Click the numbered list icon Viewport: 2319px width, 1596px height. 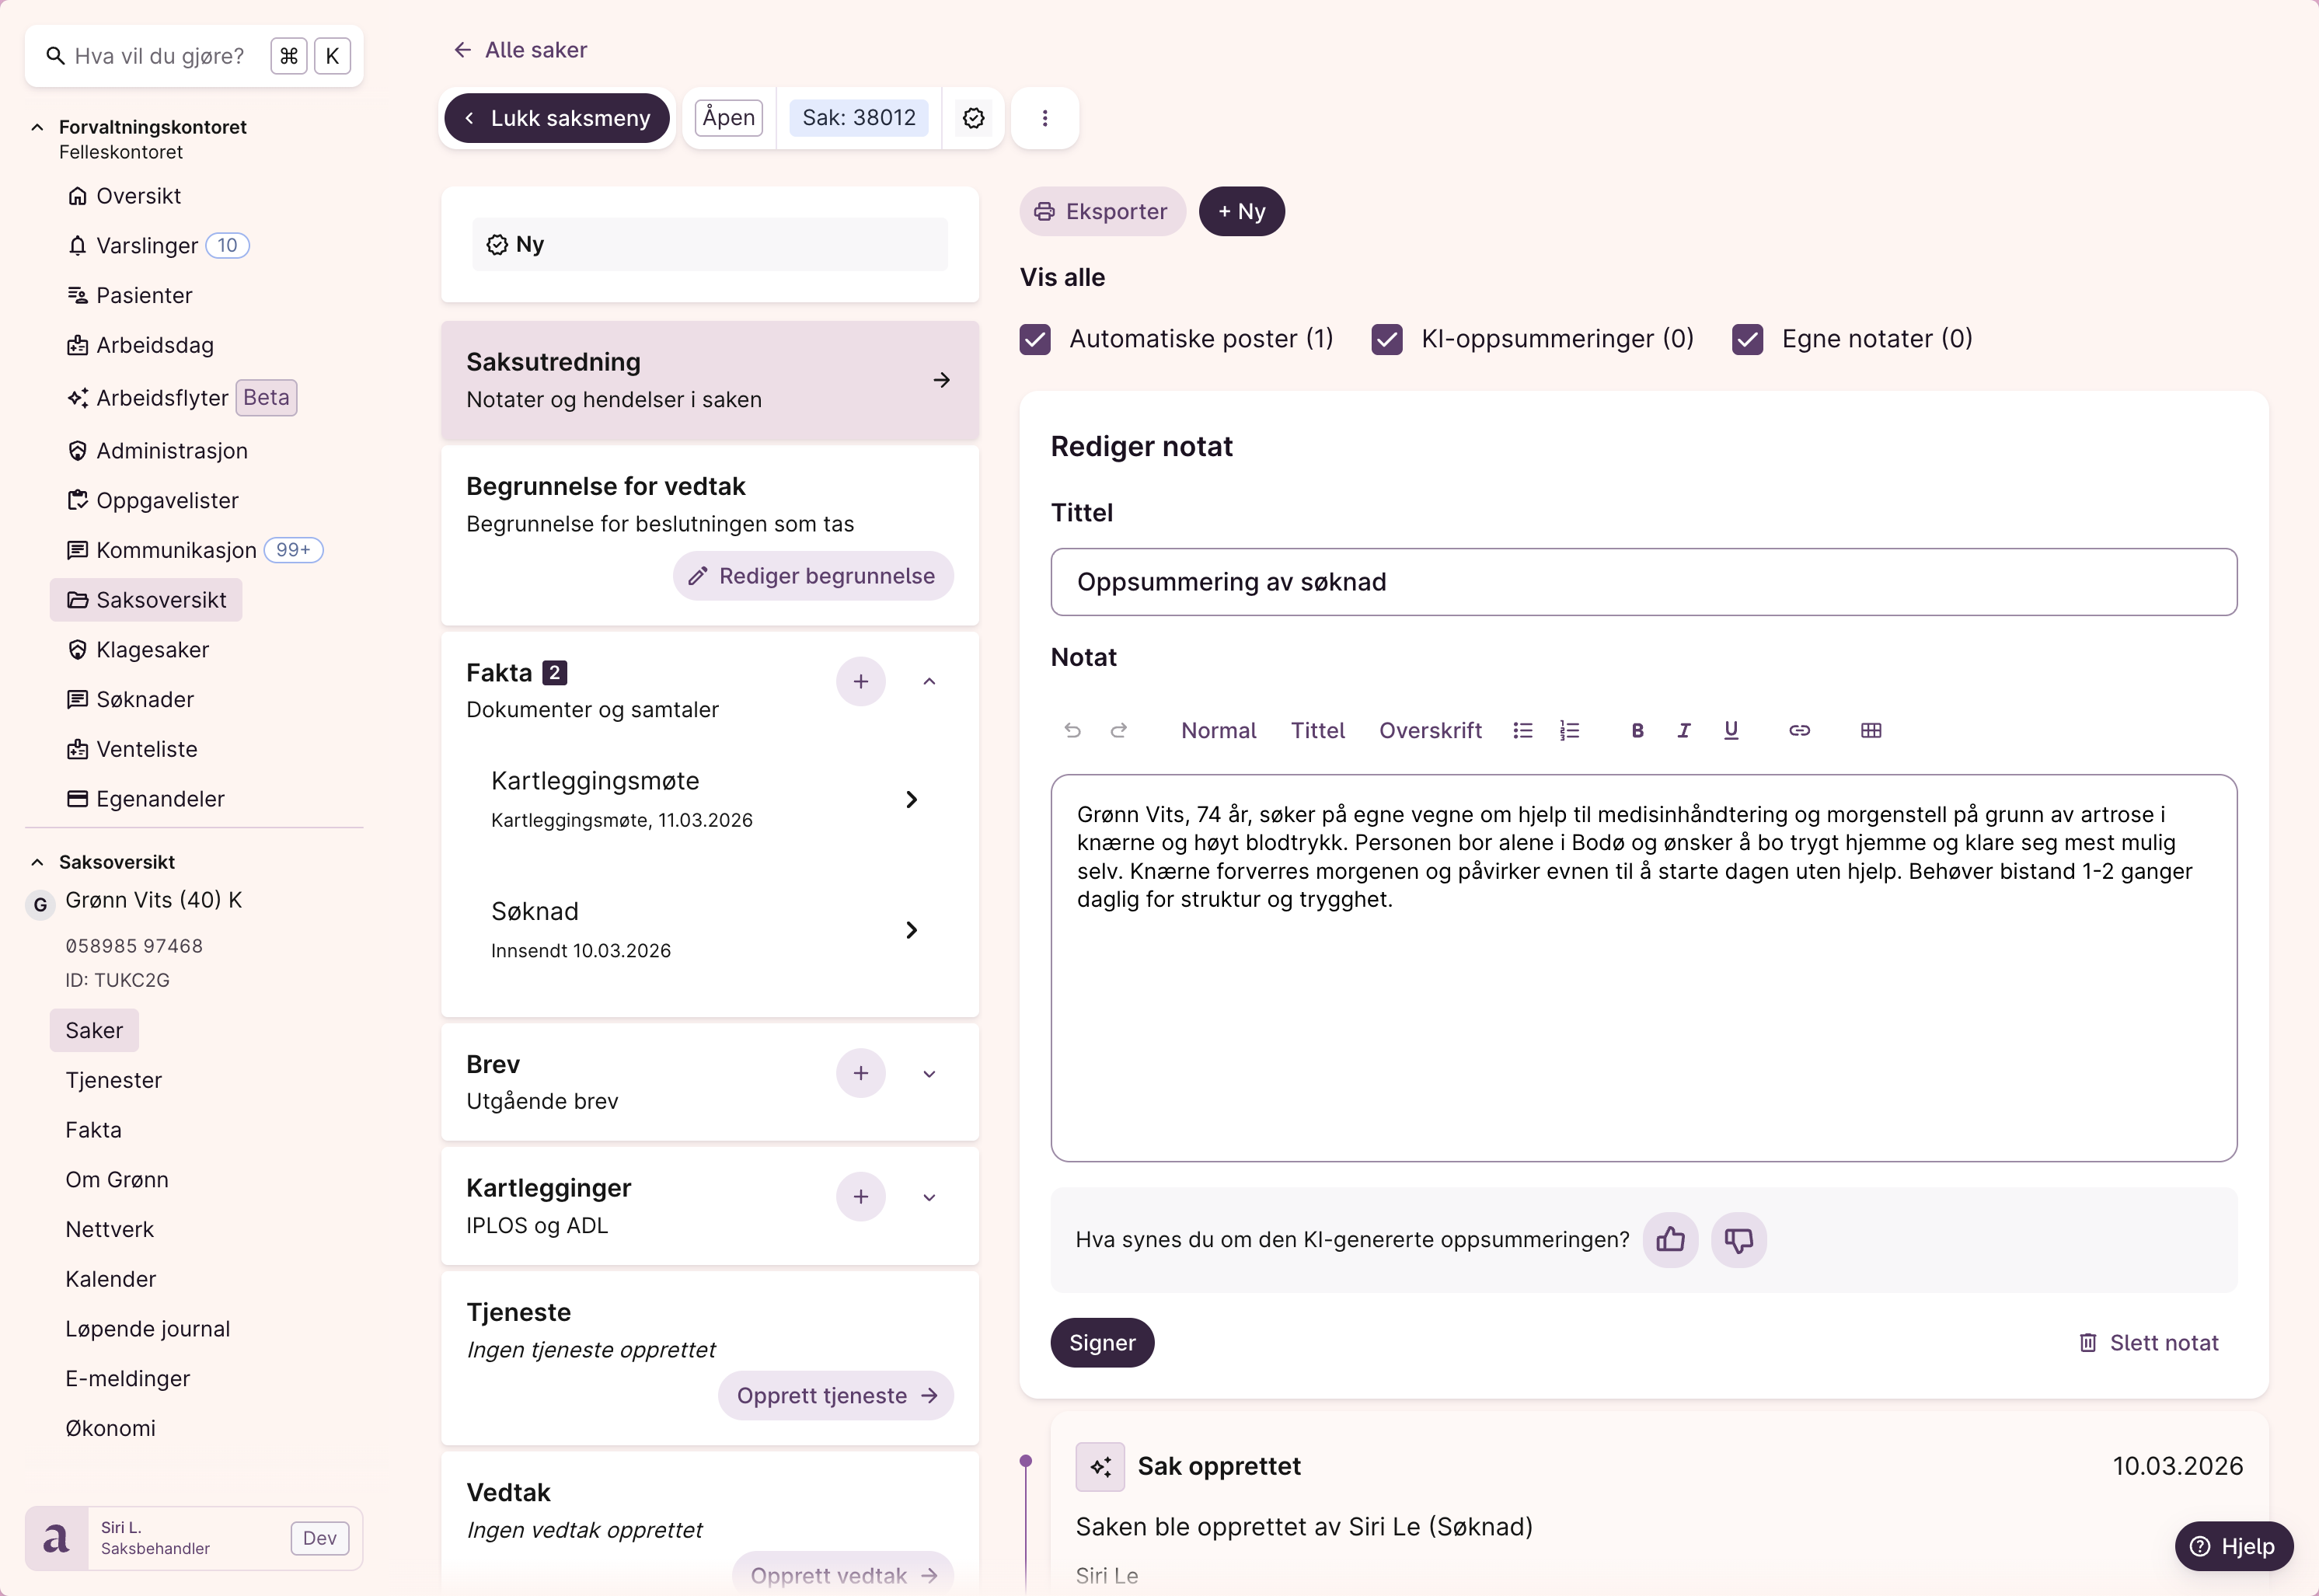coord(1569,730)
